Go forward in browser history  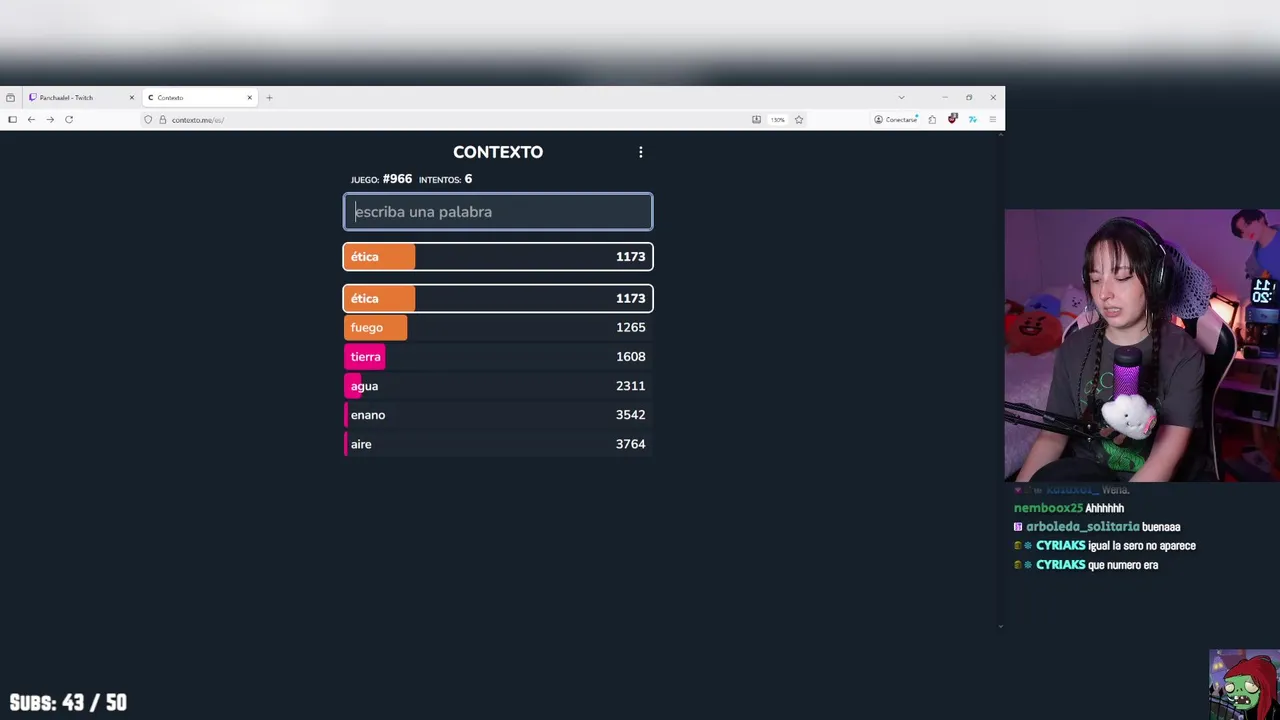click(50, 120)
